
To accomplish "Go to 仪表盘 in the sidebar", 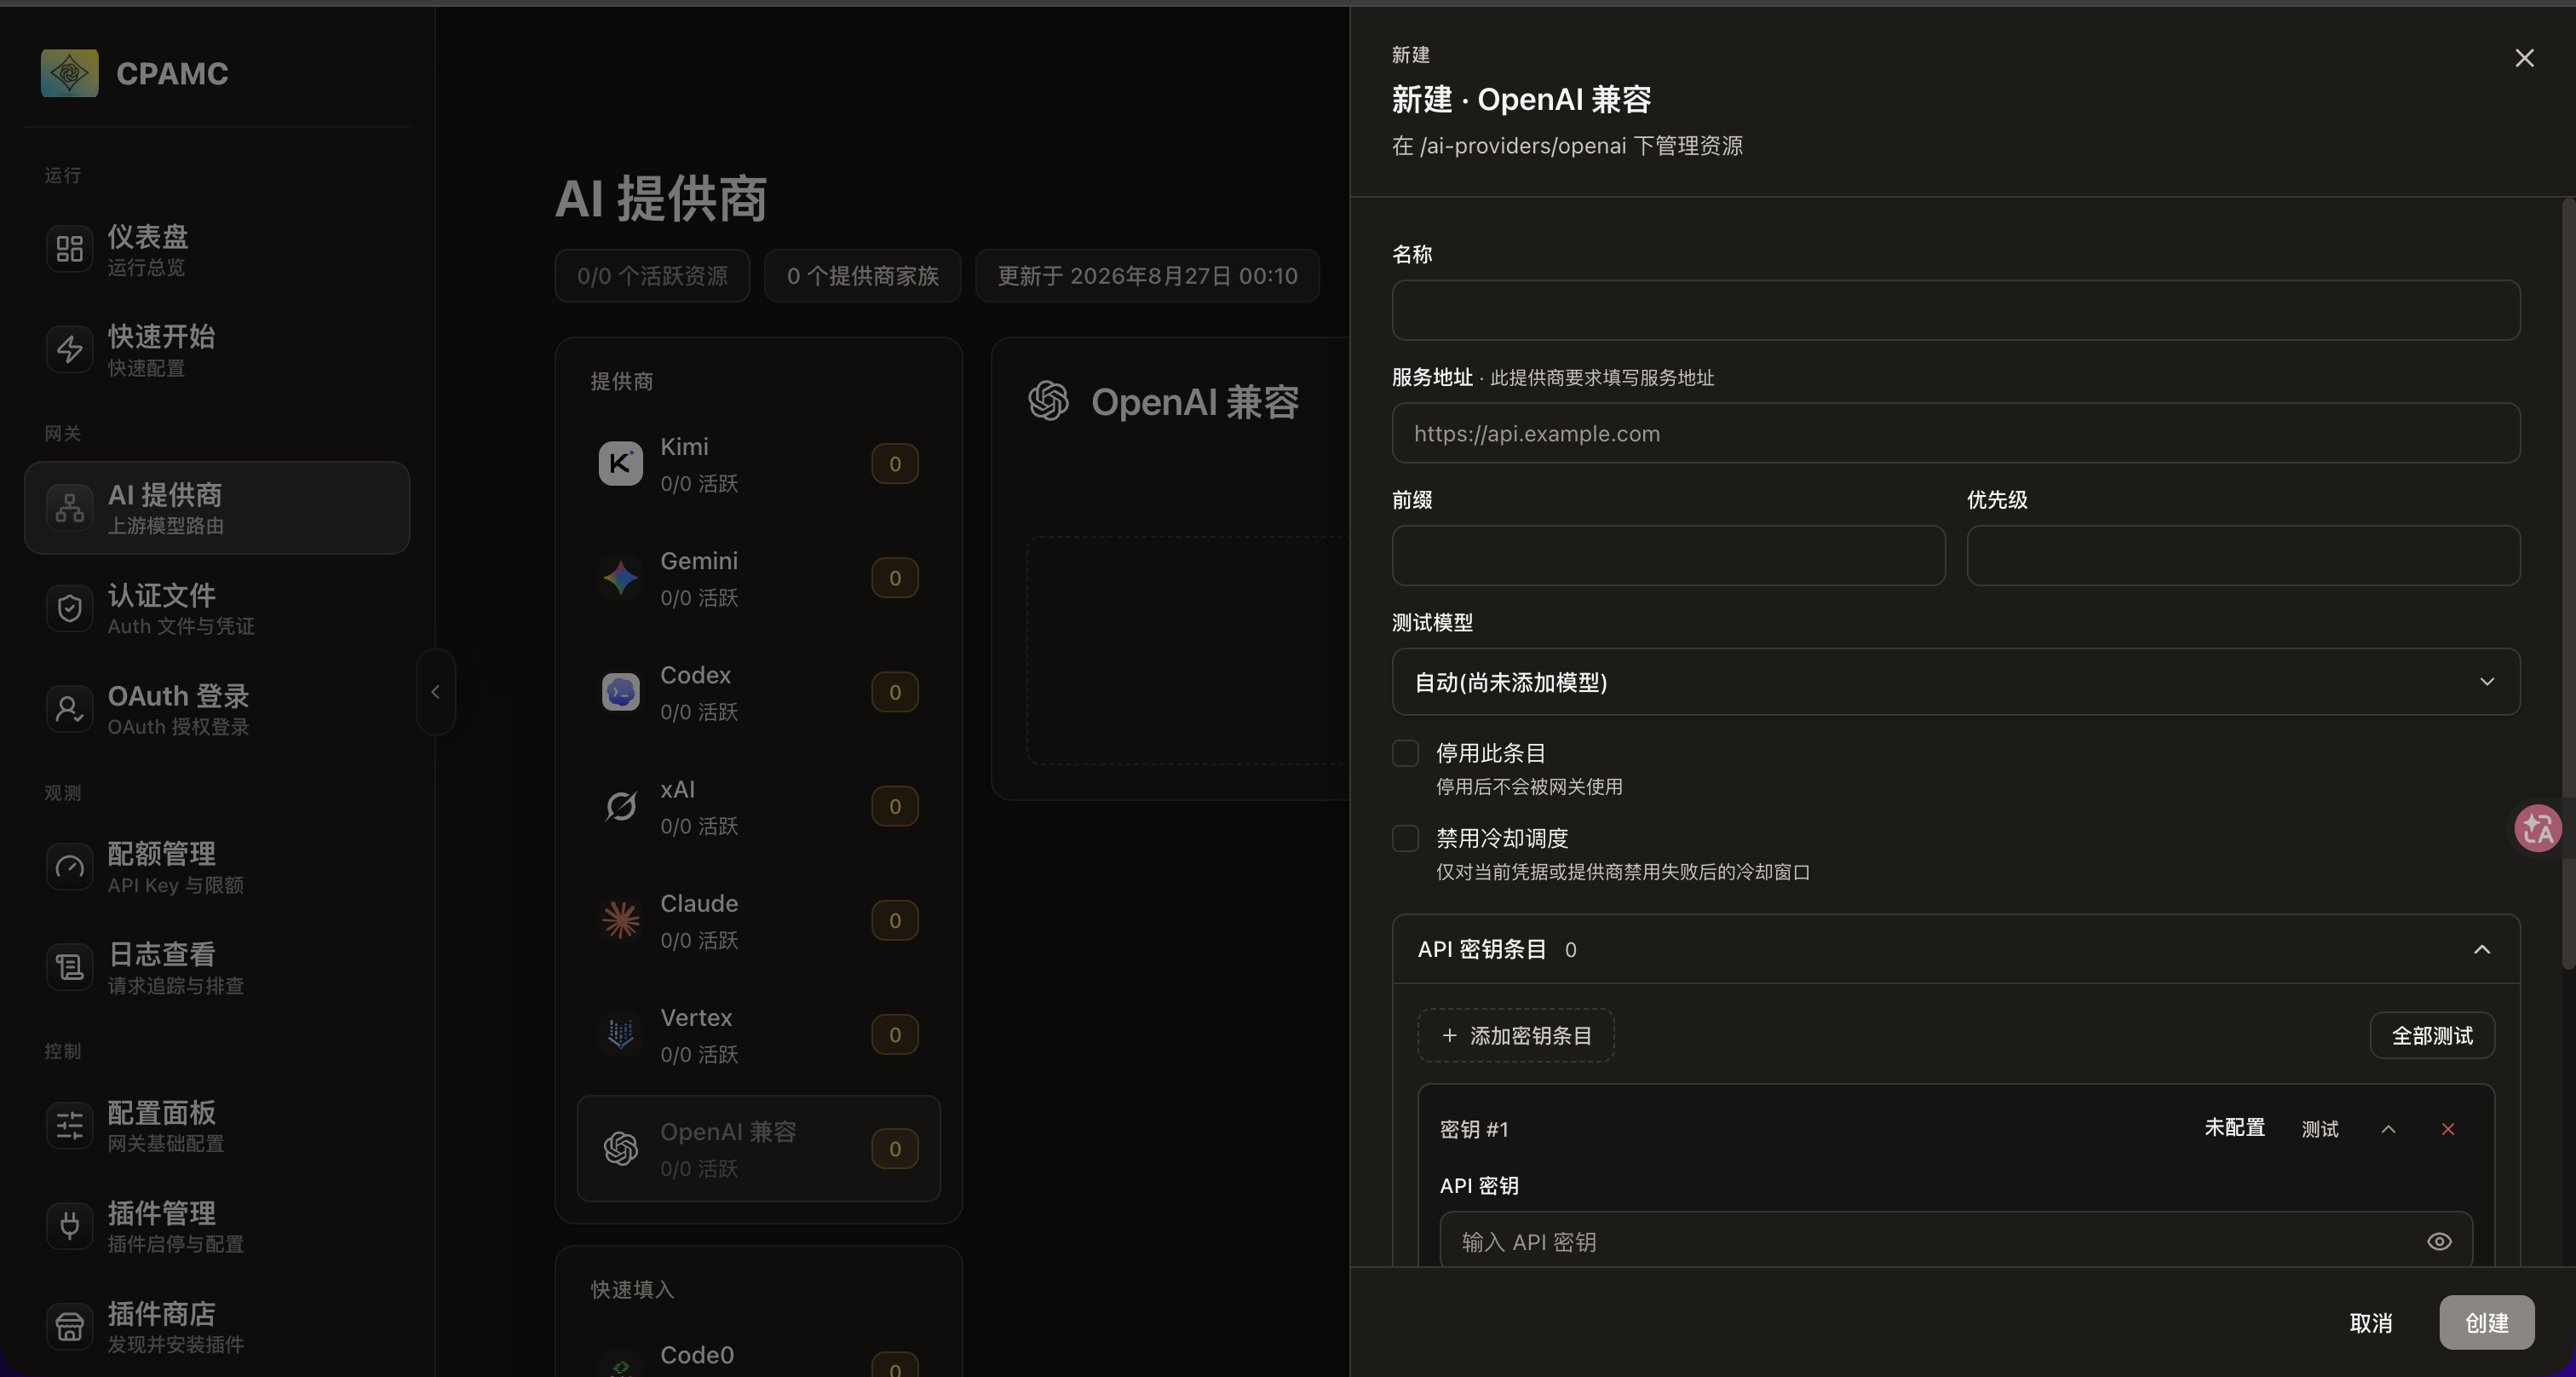I will [x=217, y=248].
